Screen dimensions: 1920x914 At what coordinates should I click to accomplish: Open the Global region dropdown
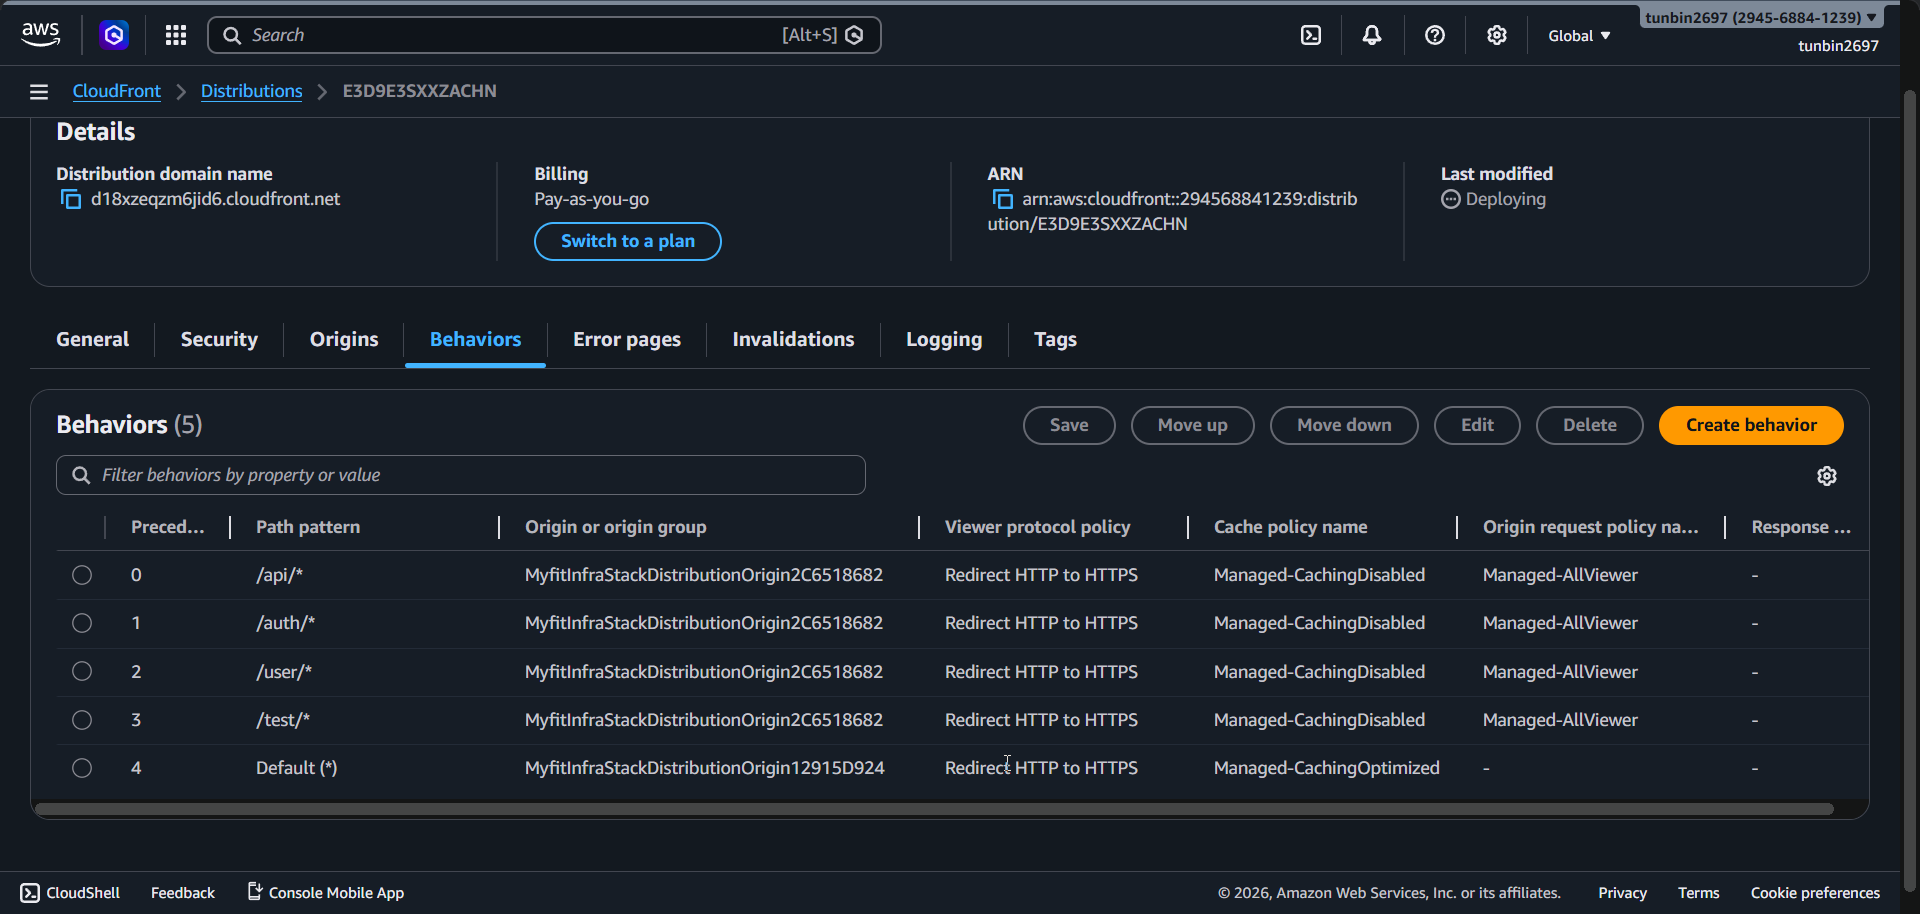1578,35
